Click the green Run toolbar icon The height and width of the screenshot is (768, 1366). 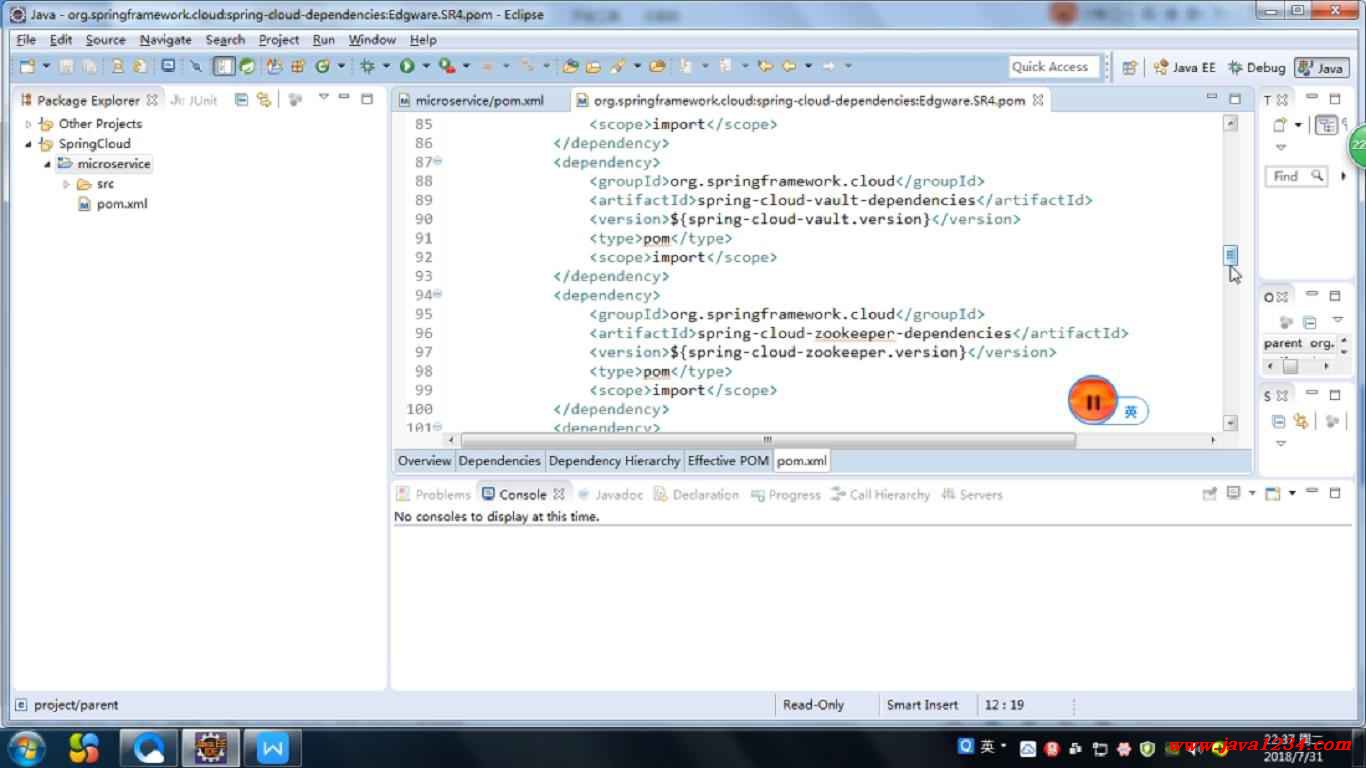[x=407, y=66]
